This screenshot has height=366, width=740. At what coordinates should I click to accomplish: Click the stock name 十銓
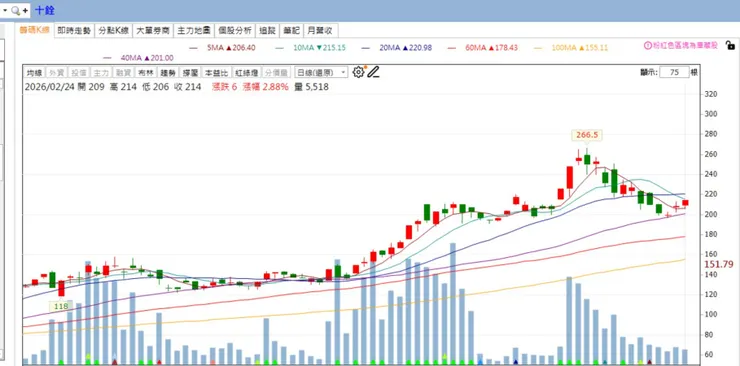[x=44, y=10]
